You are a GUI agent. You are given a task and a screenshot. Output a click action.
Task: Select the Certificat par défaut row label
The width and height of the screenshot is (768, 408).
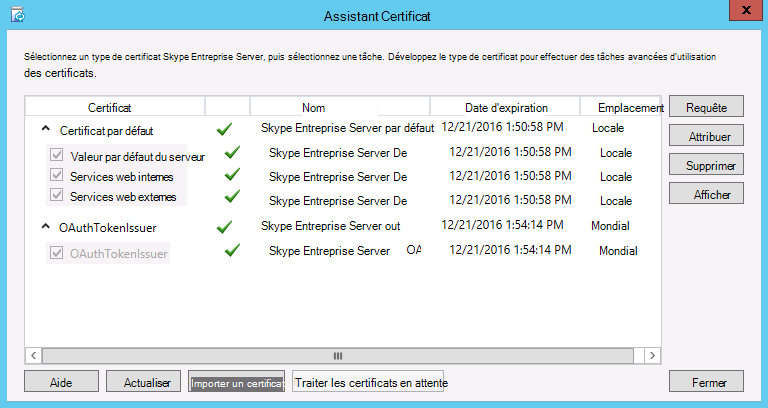pos(106,131)
